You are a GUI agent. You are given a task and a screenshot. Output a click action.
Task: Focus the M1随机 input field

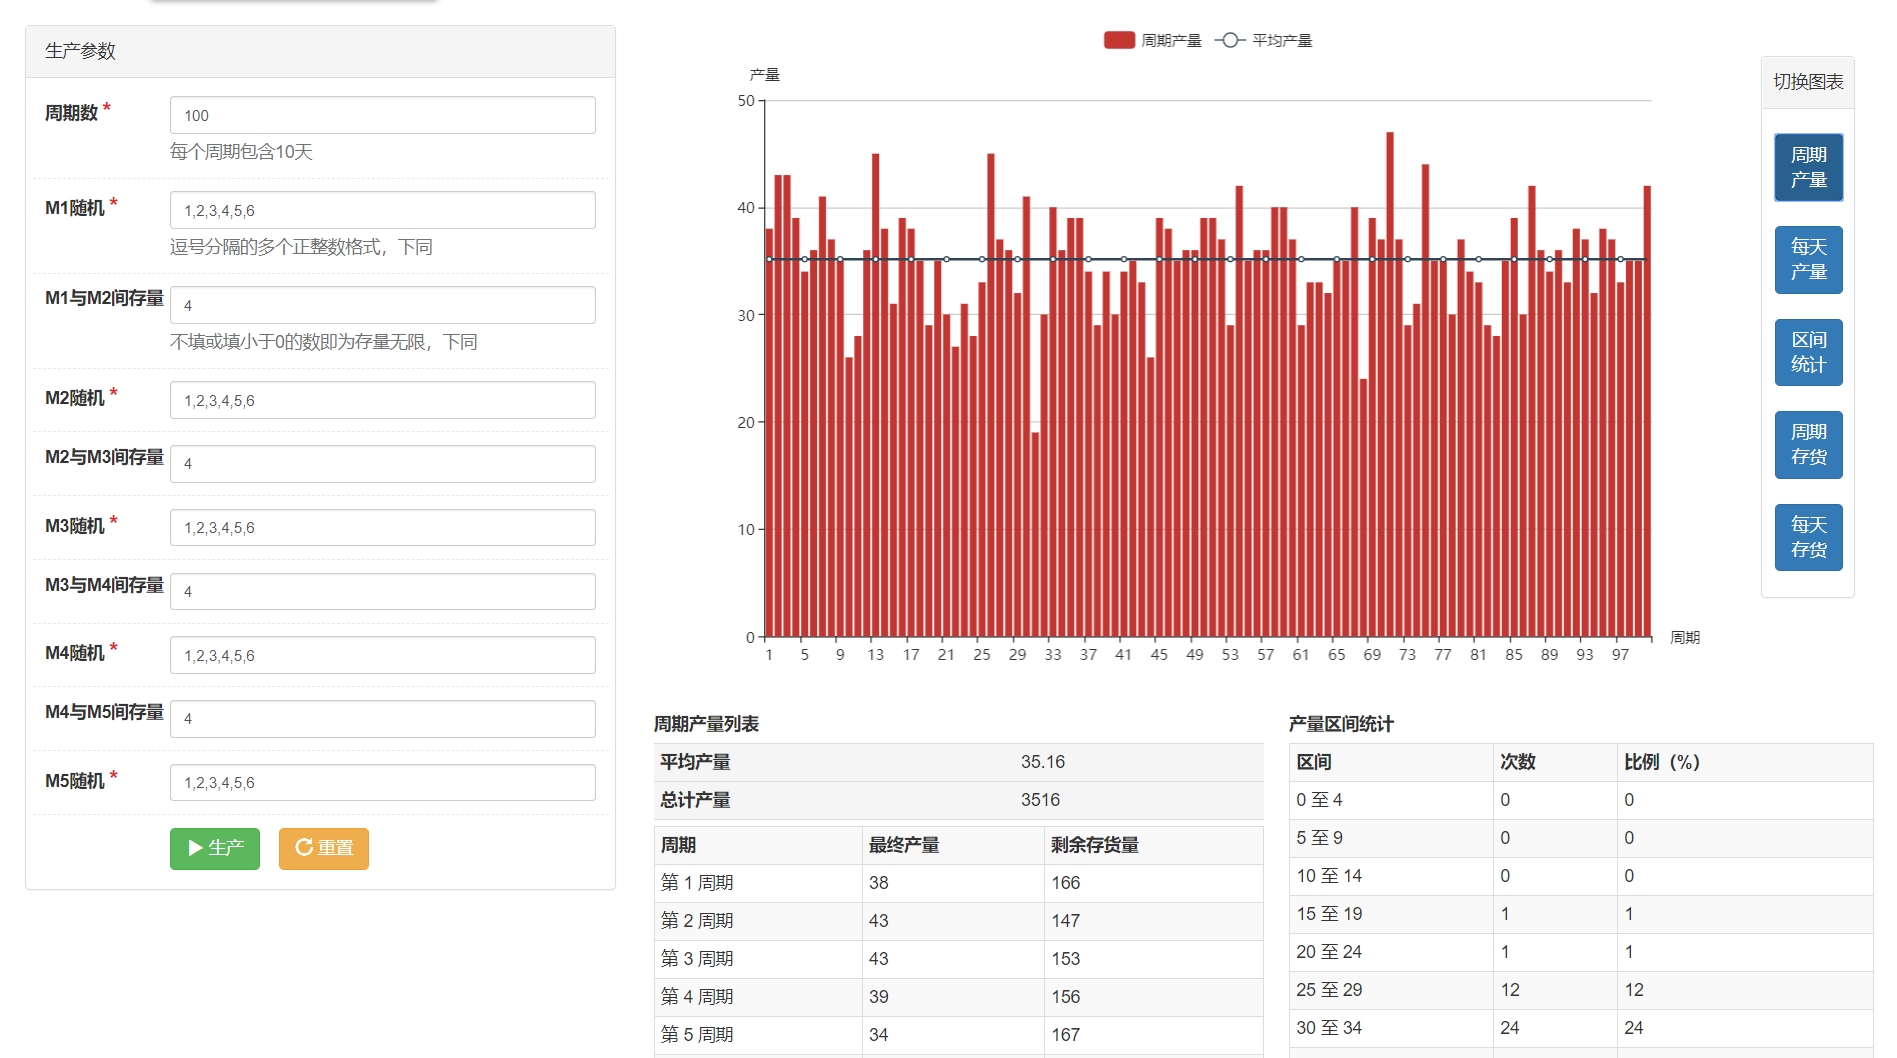click(383, 210)
